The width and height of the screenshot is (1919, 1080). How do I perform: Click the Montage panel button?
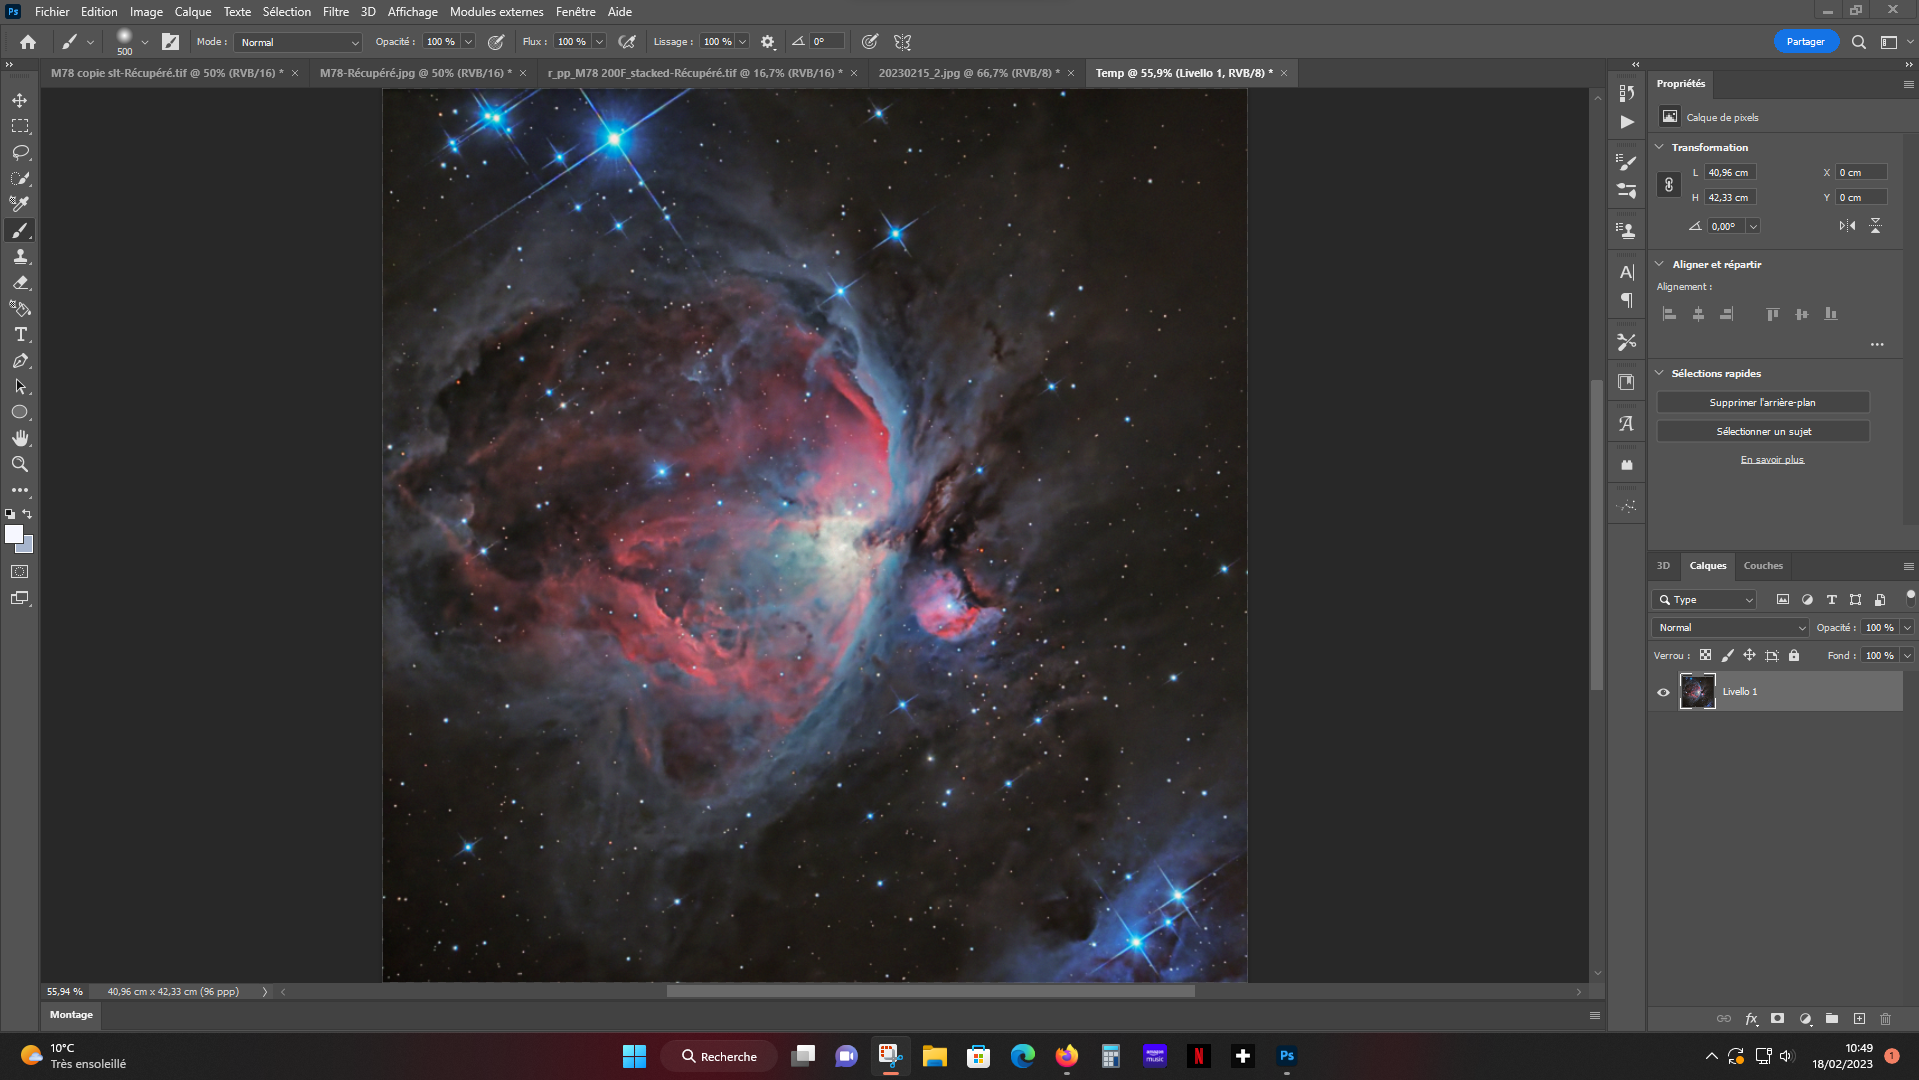71,1015
